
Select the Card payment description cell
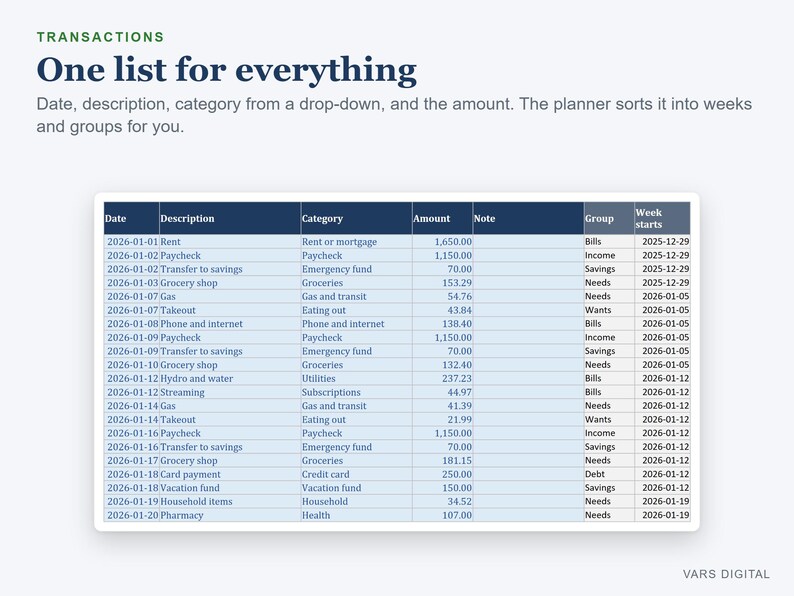coord(230,474)
